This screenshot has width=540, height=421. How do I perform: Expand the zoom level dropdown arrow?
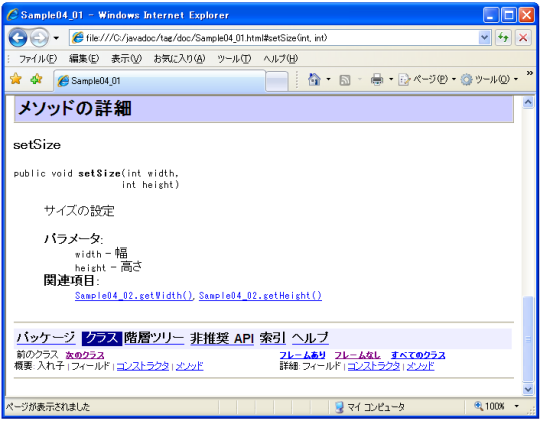tap(516, 406)
